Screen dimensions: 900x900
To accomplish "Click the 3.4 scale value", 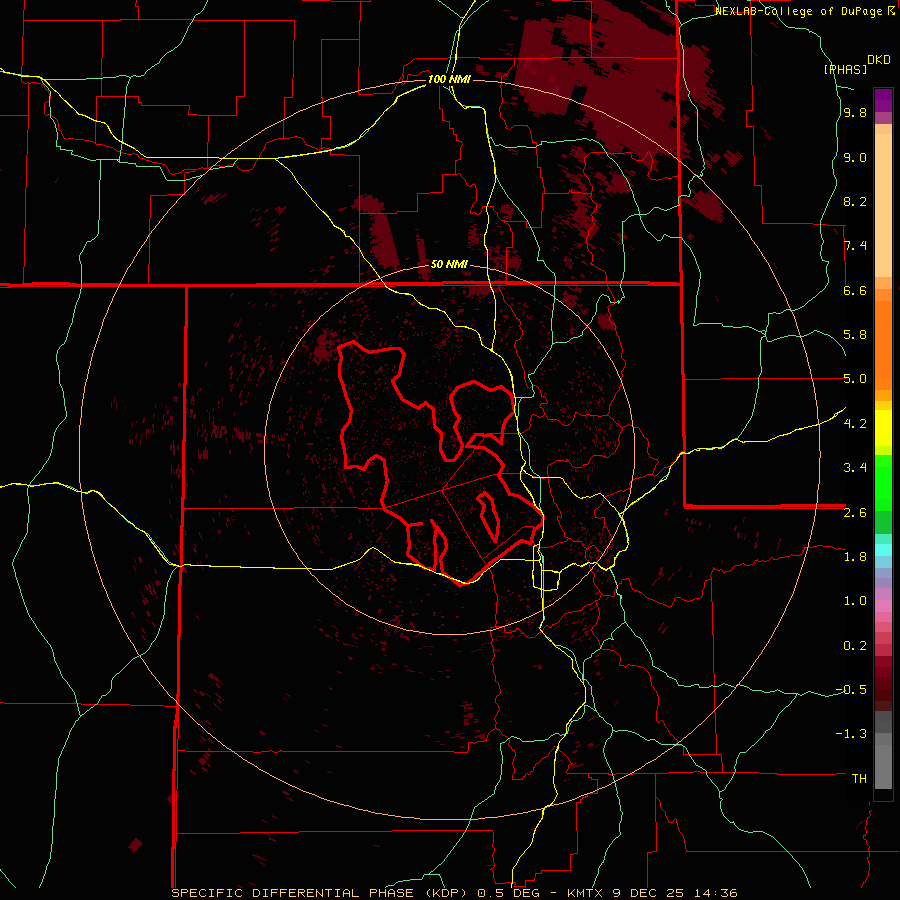I will (x=855, y=468).
